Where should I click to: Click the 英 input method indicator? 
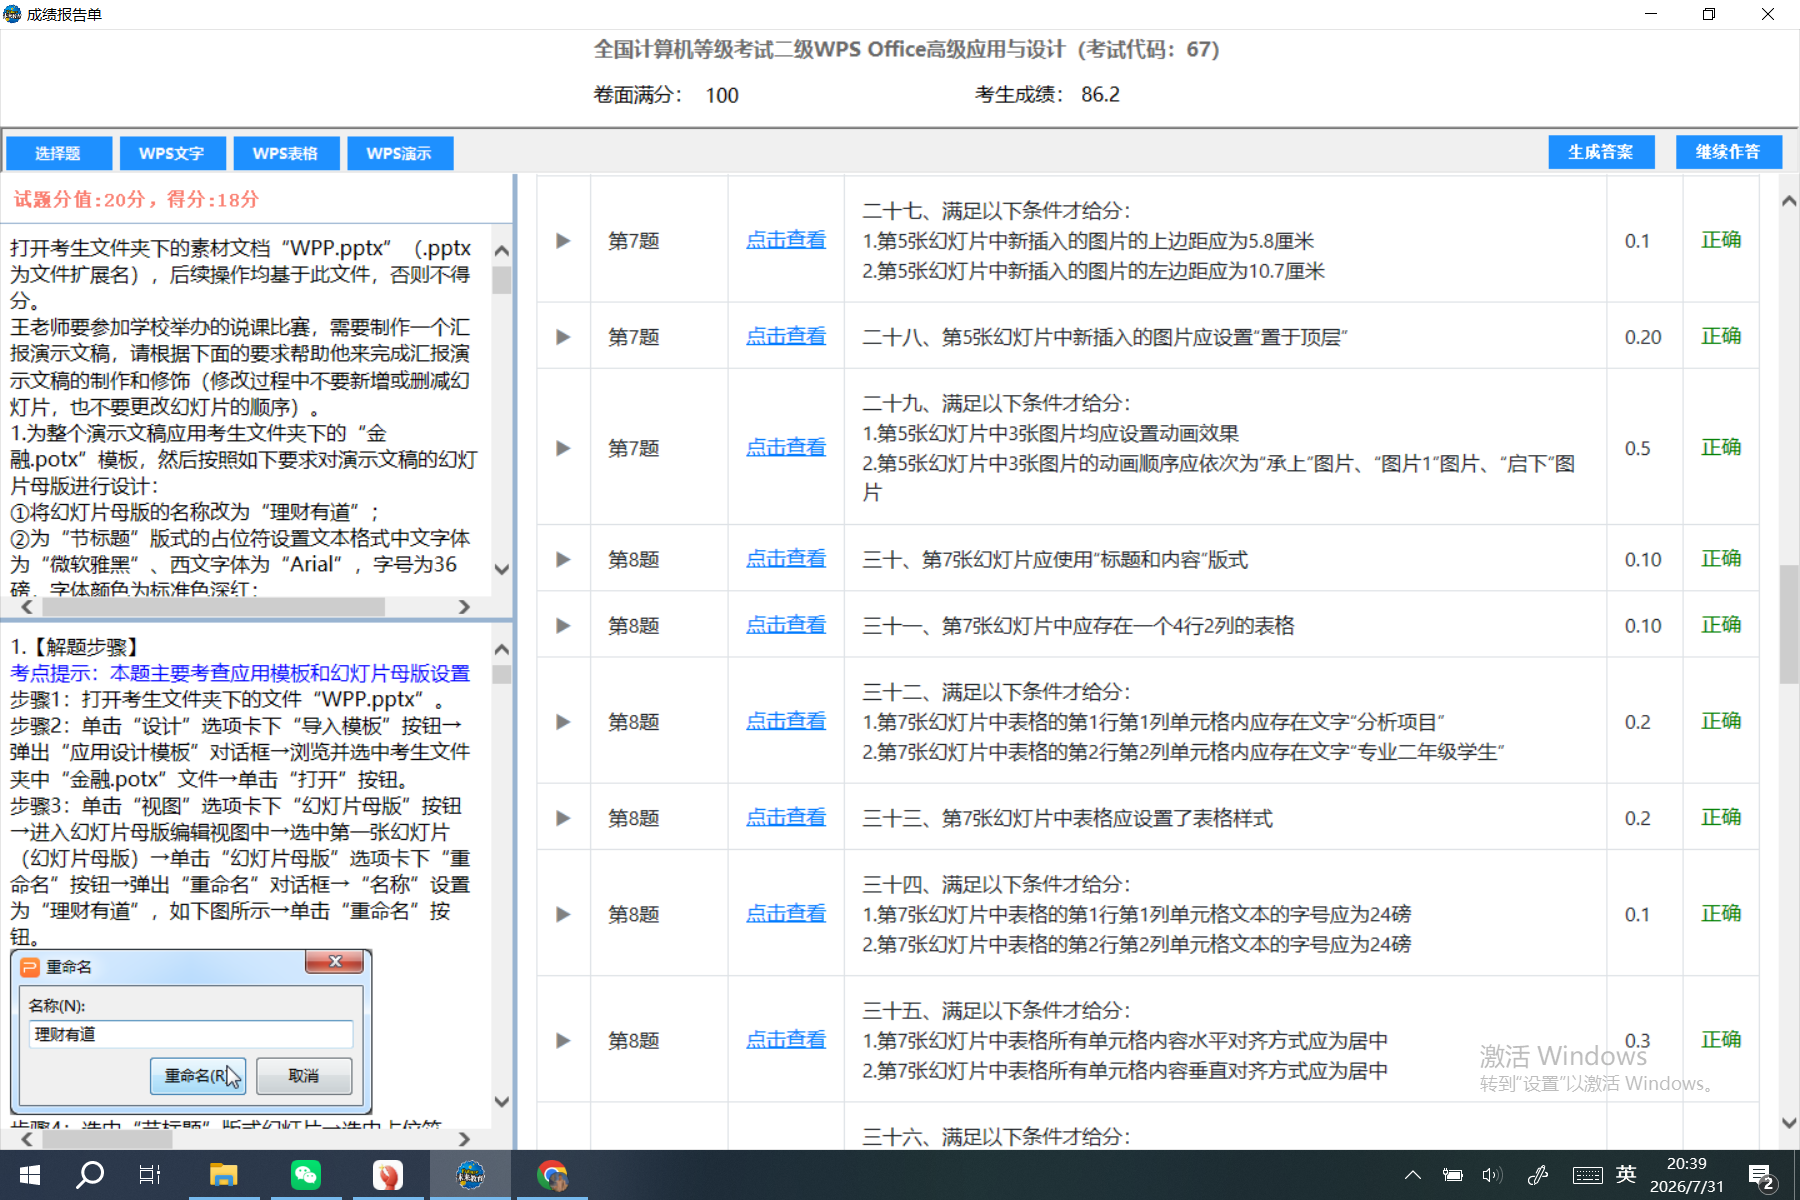pyautogui.click(x=1627, y=1174)
